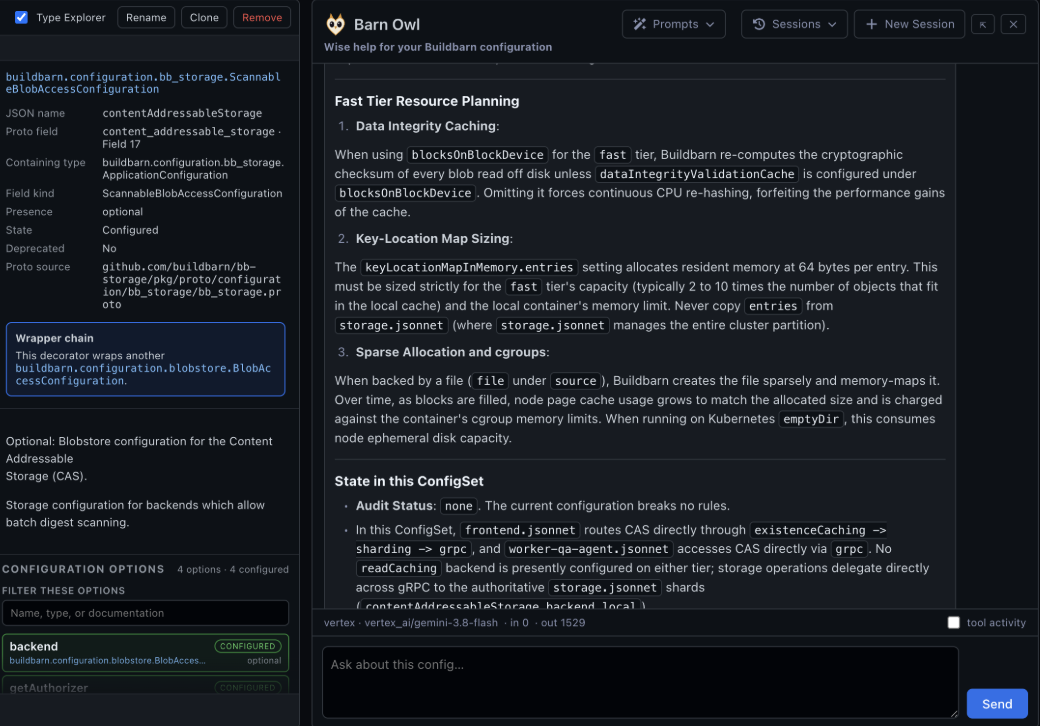The width and height of the screenshot is (1040, 726).
Task: Click the readCaching code token
Action: point(399,568)
